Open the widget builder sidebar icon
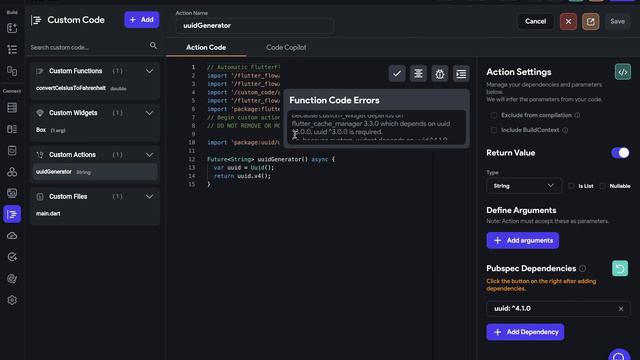The image size is (640, 360). click(12, 28)
